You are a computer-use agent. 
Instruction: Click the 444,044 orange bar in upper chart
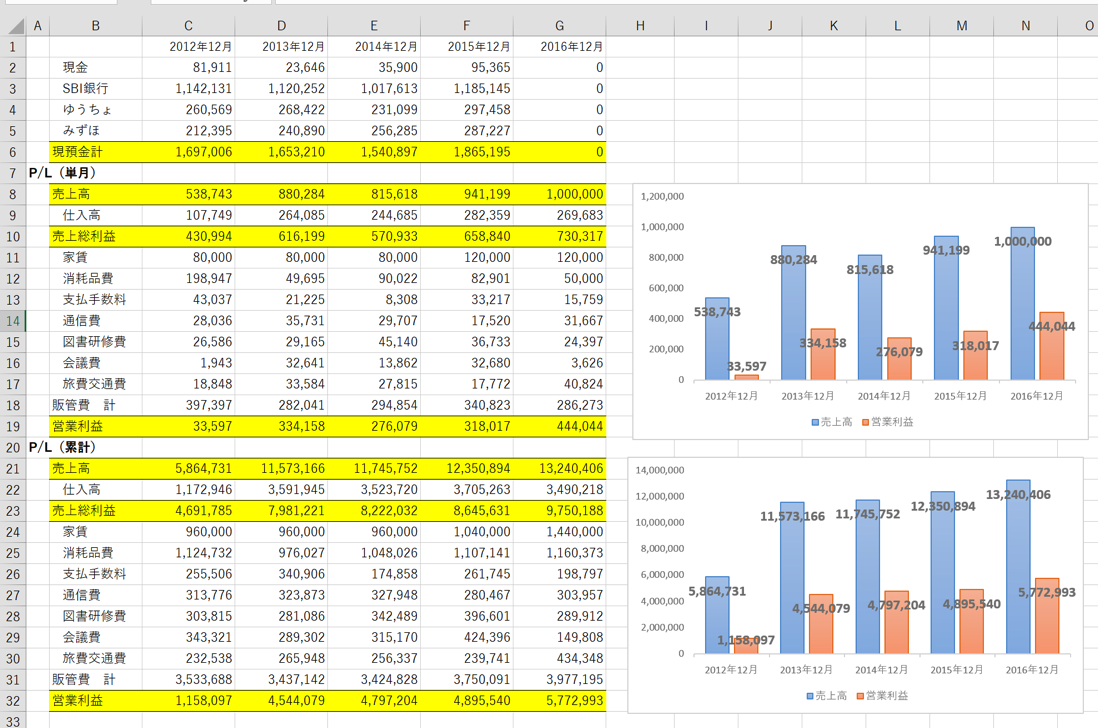(1052, 346)
